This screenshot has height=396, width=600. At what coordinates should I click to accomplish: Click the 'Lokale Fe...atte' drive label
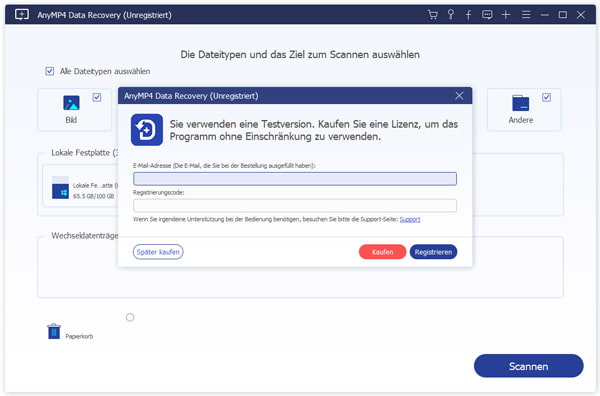point(96,186)
